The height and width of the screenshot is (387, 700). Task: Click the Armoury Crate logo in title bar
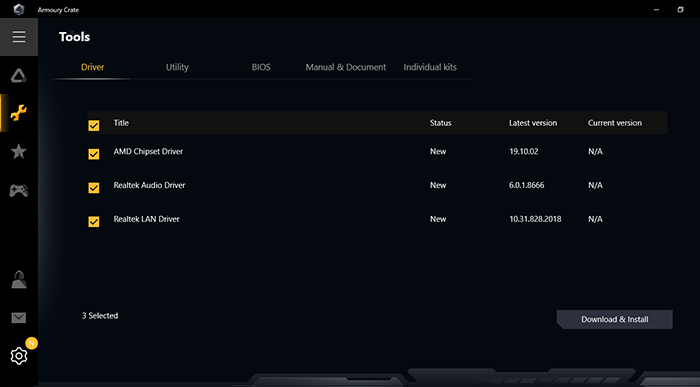click(19, 9)
